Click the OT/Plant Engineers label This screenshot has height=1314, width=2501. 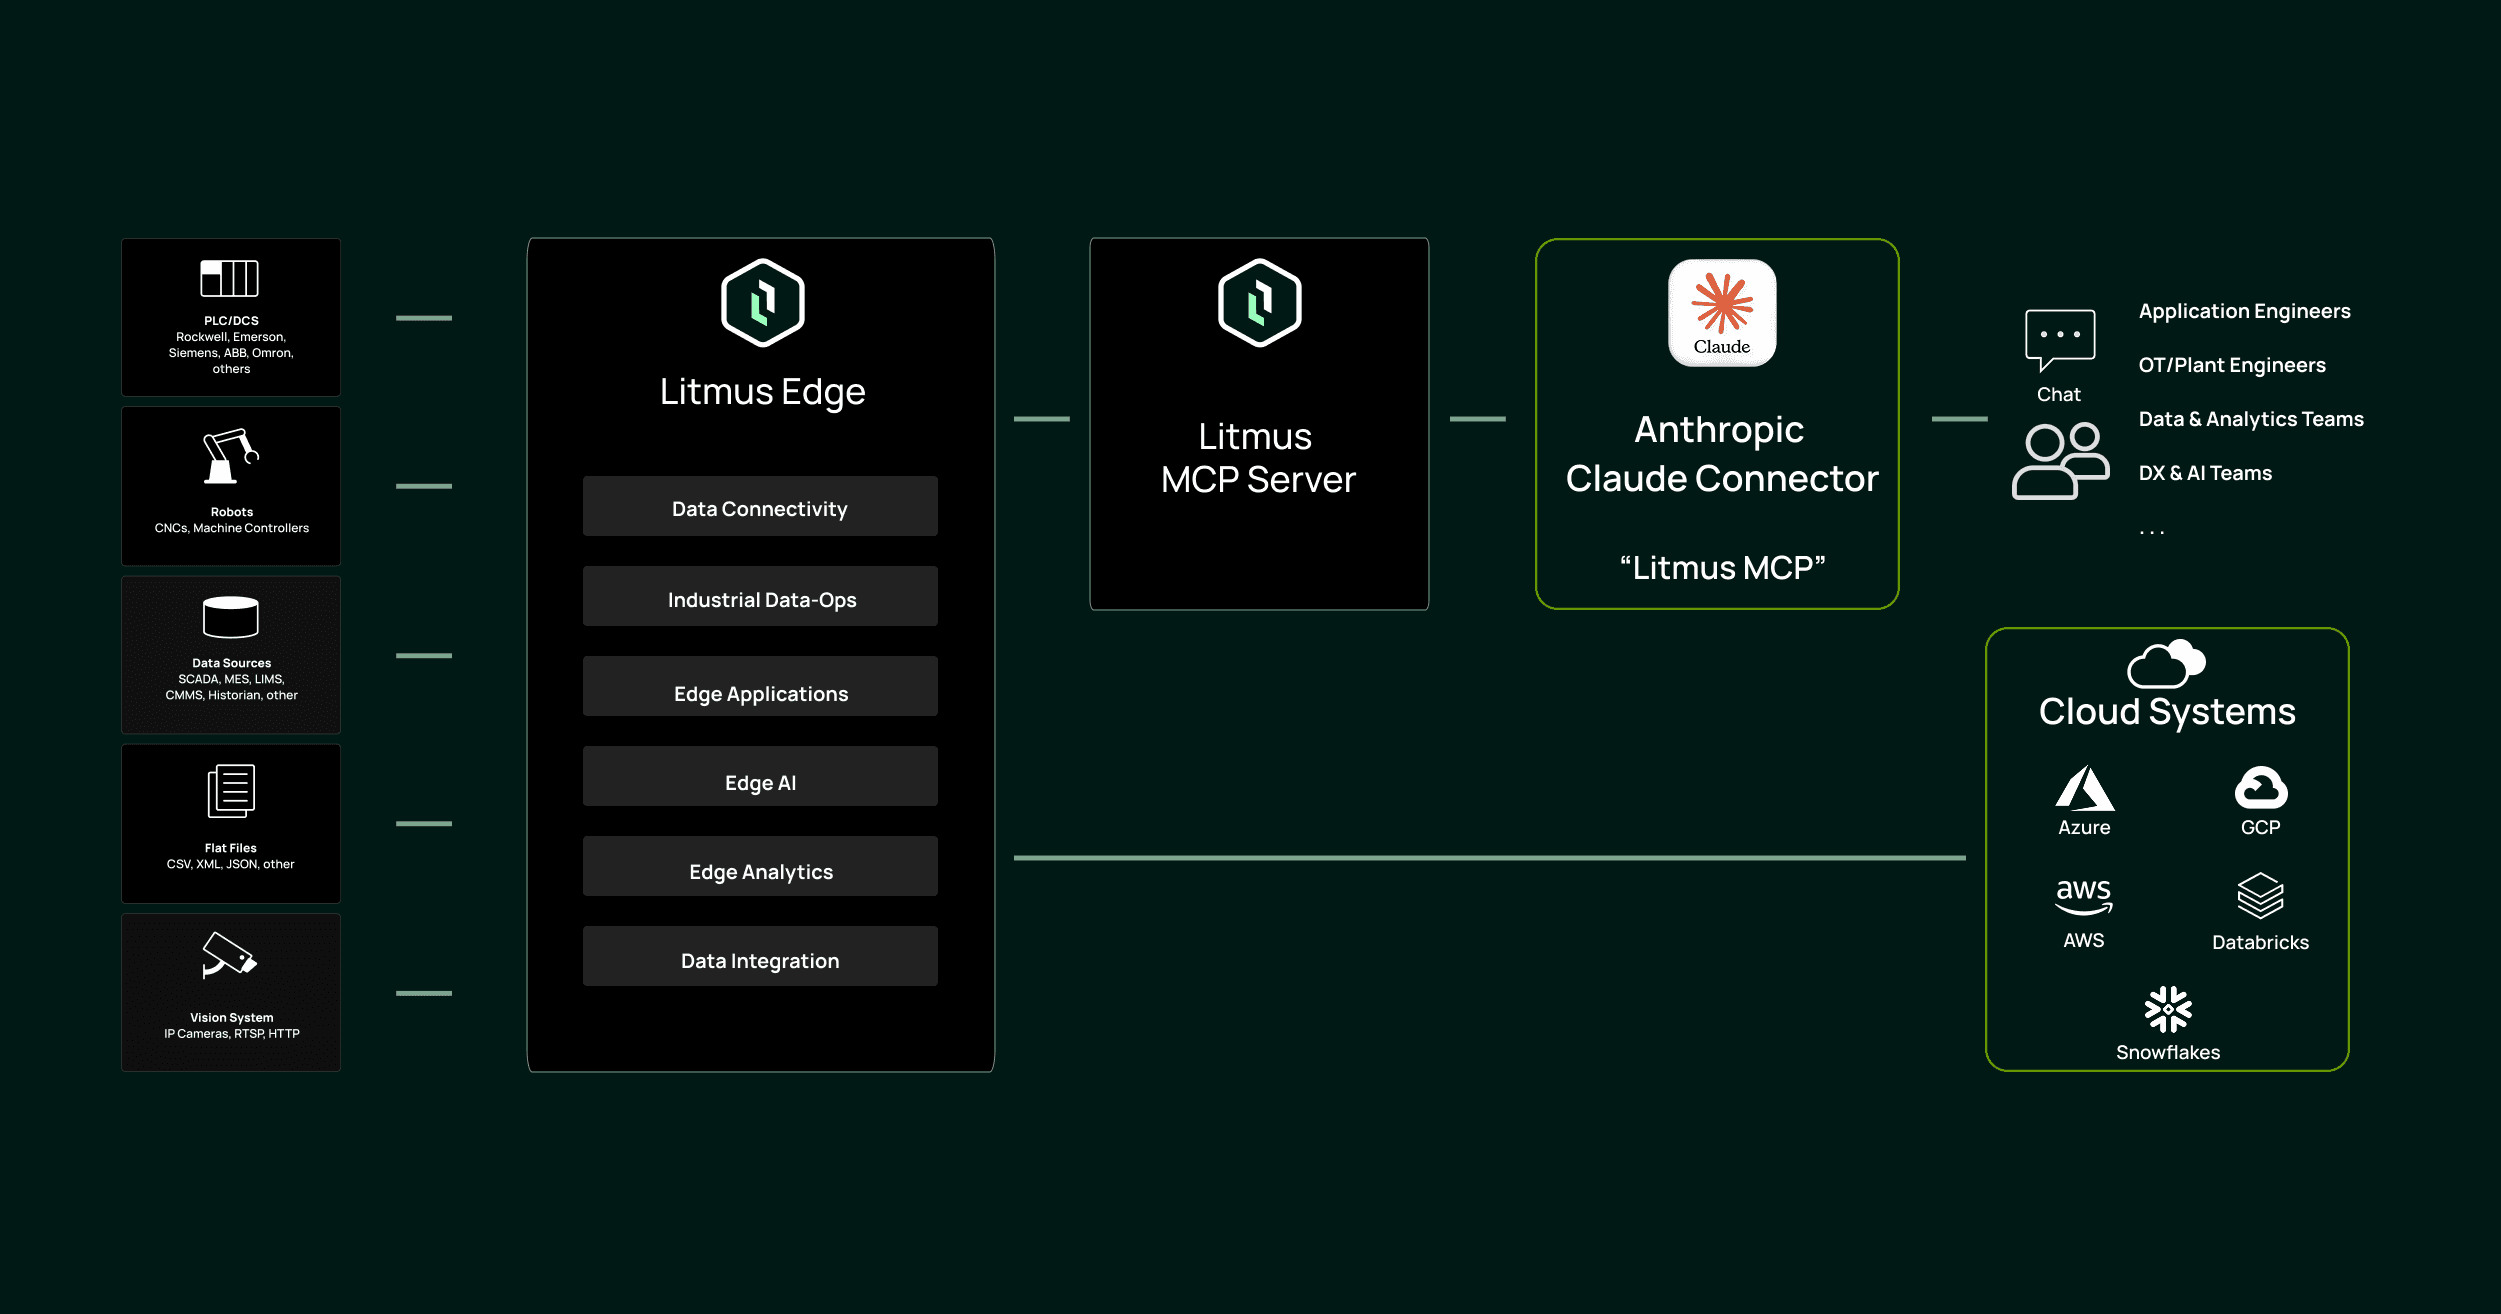pyautogui.click(x=2232, y=365)
